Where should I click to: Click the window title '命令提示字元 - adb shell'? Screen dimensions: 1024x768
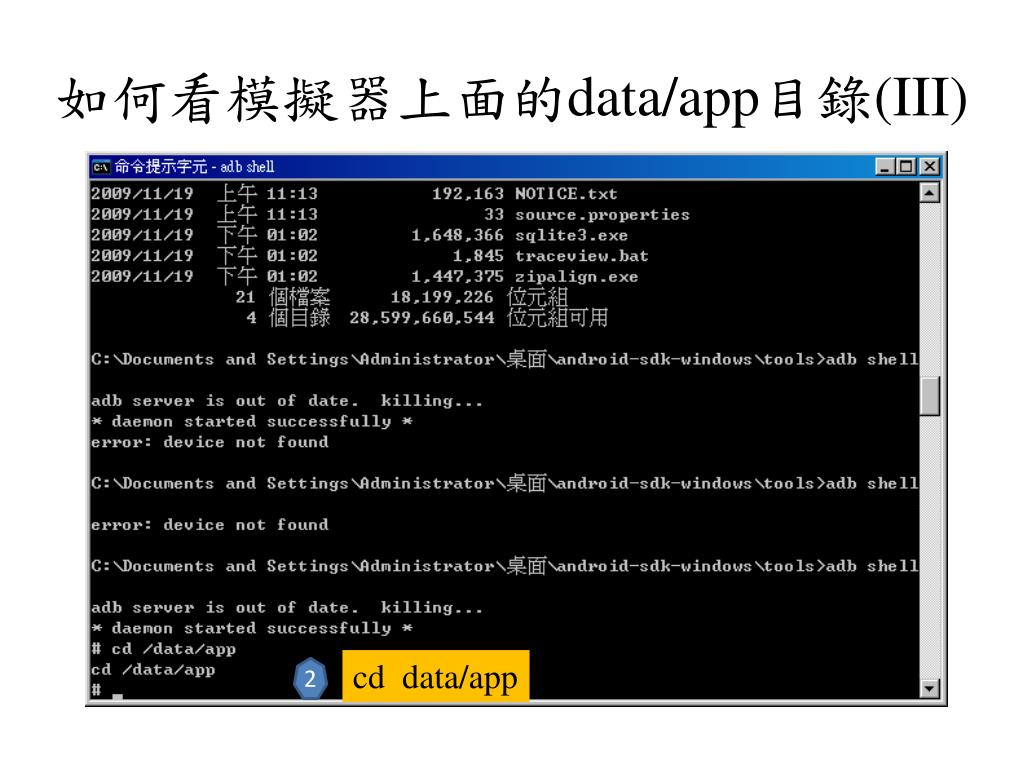click(x=195, y=167)
